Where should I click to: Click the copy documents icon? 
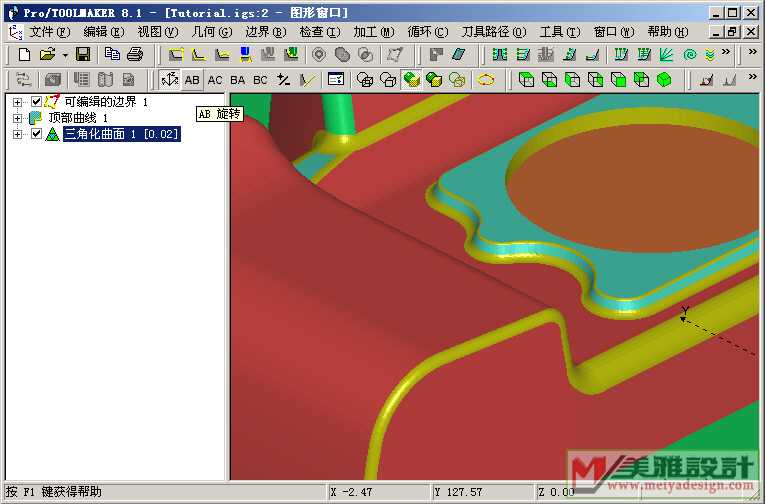pyautogui.click(x=112, y=54)
